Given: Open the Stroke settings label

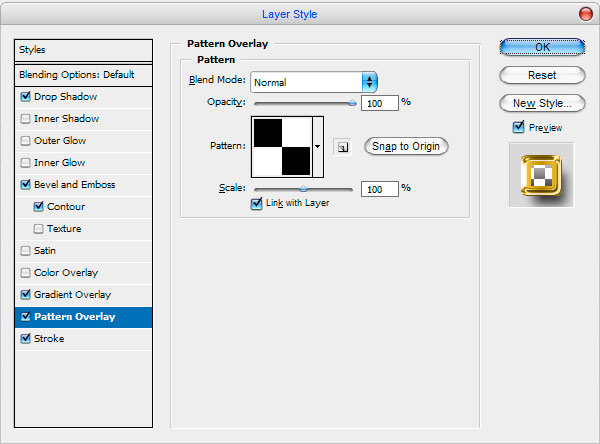Looking at the screenshot, I should (x=49, y=338).
